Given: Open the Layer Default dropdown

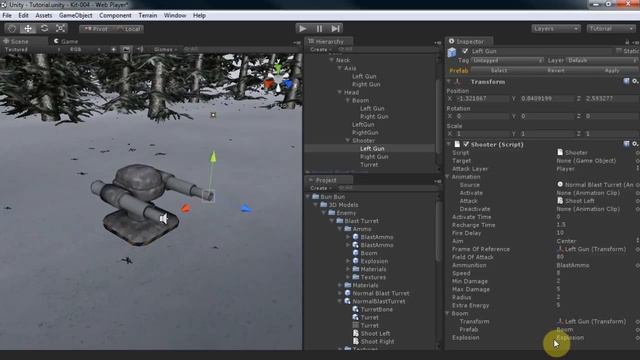Looking at the screenshot, I should pyautogui.click(x=602, y=60).
